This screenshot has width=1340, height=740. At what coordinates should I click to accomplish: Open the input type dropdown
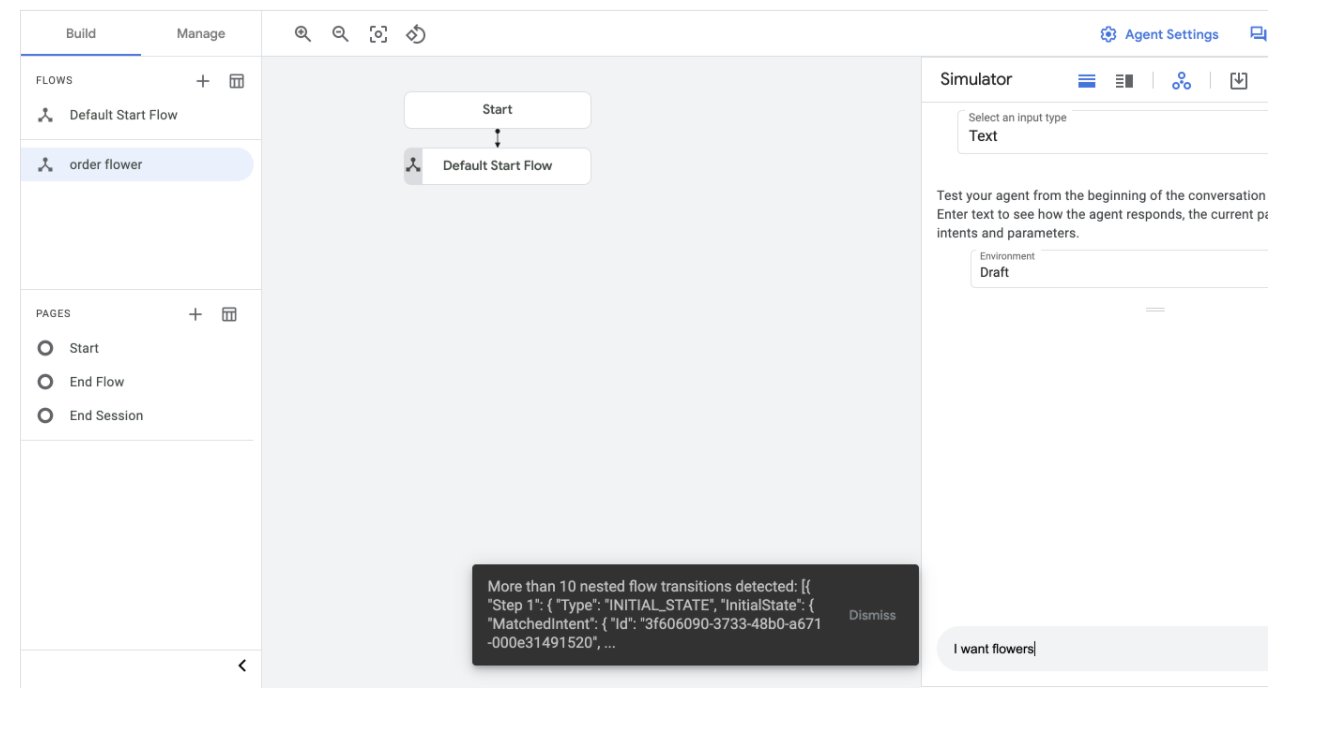coord(1112,132)
